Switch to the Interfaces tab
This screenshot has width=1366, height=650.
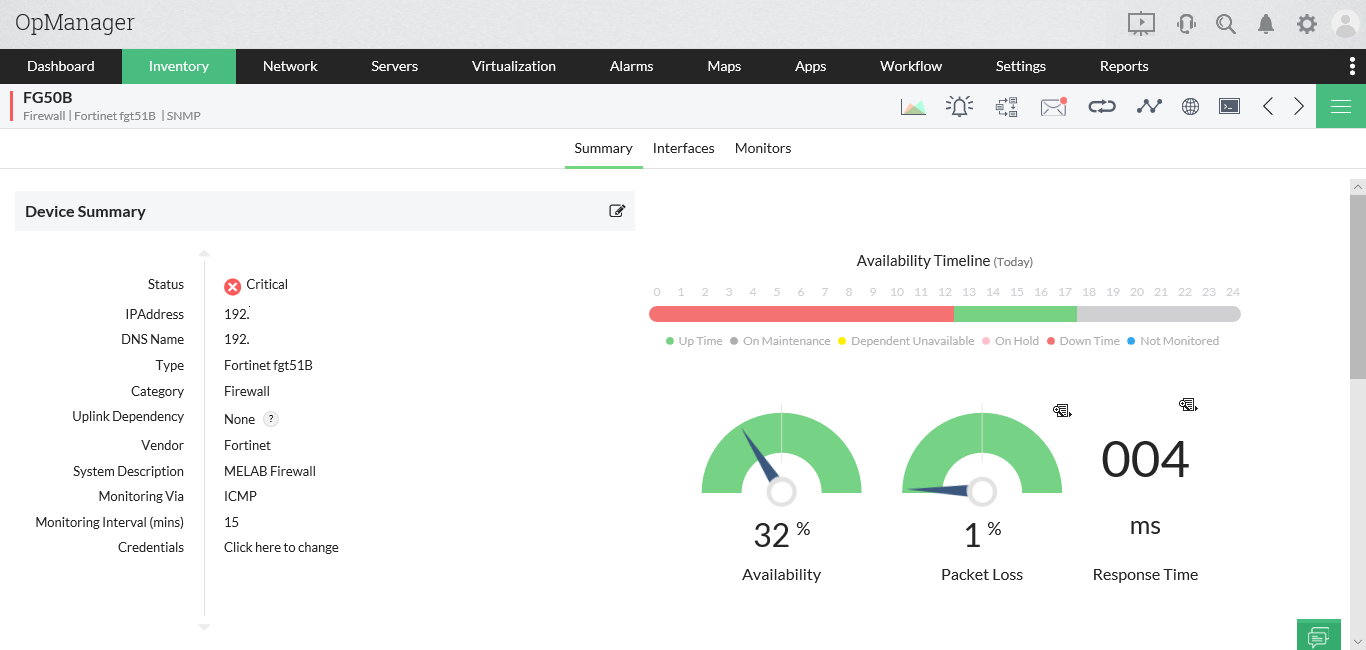[683, 147]
